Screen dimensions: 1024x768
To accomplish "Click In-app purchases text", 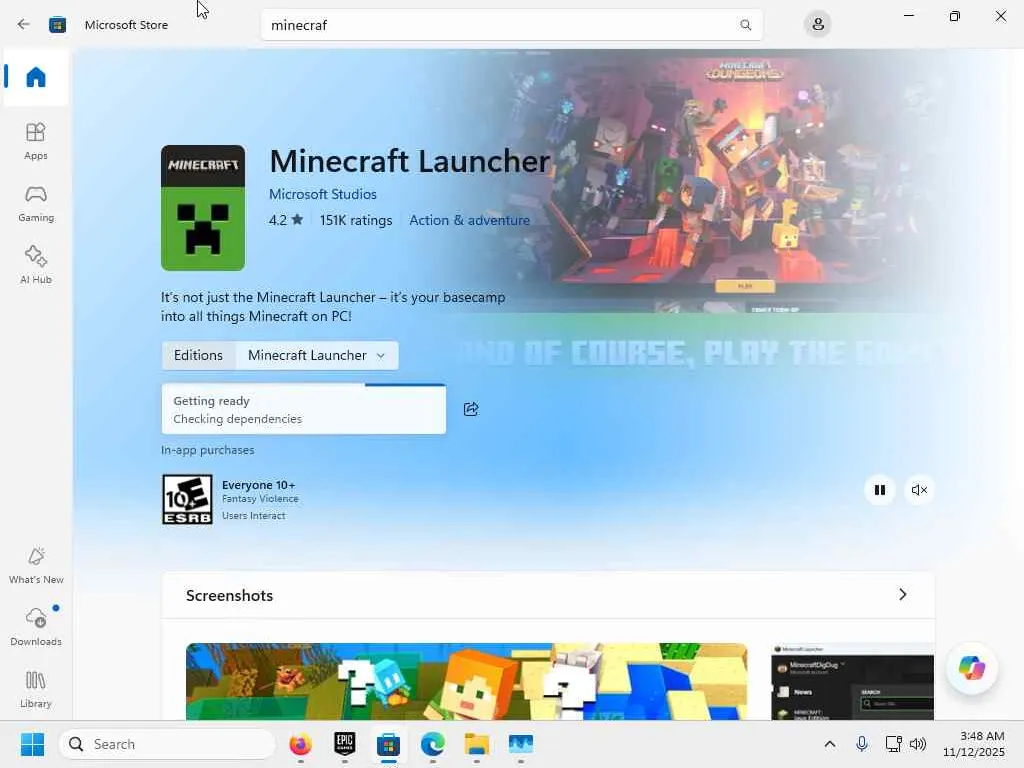I will click(x=208, y=450).
